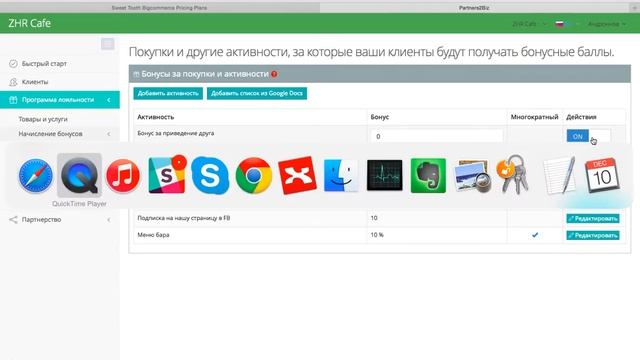This screenshot has width=640, height=360.
Task: Open the red XMind app icon
Action: pyautogui.click(x=297, y=176)
